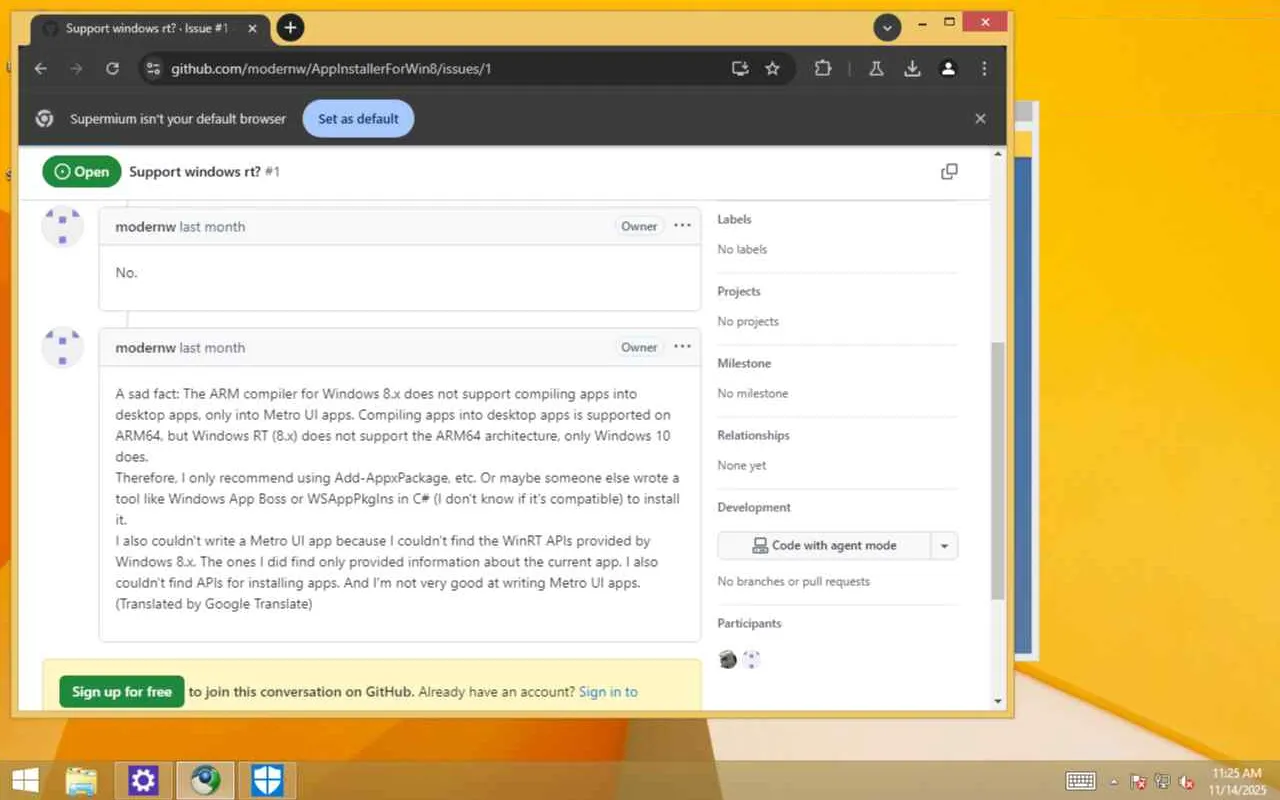Open the Windows Start button
Viewport: 1280px width, 800px height.
tap(25, 780)
